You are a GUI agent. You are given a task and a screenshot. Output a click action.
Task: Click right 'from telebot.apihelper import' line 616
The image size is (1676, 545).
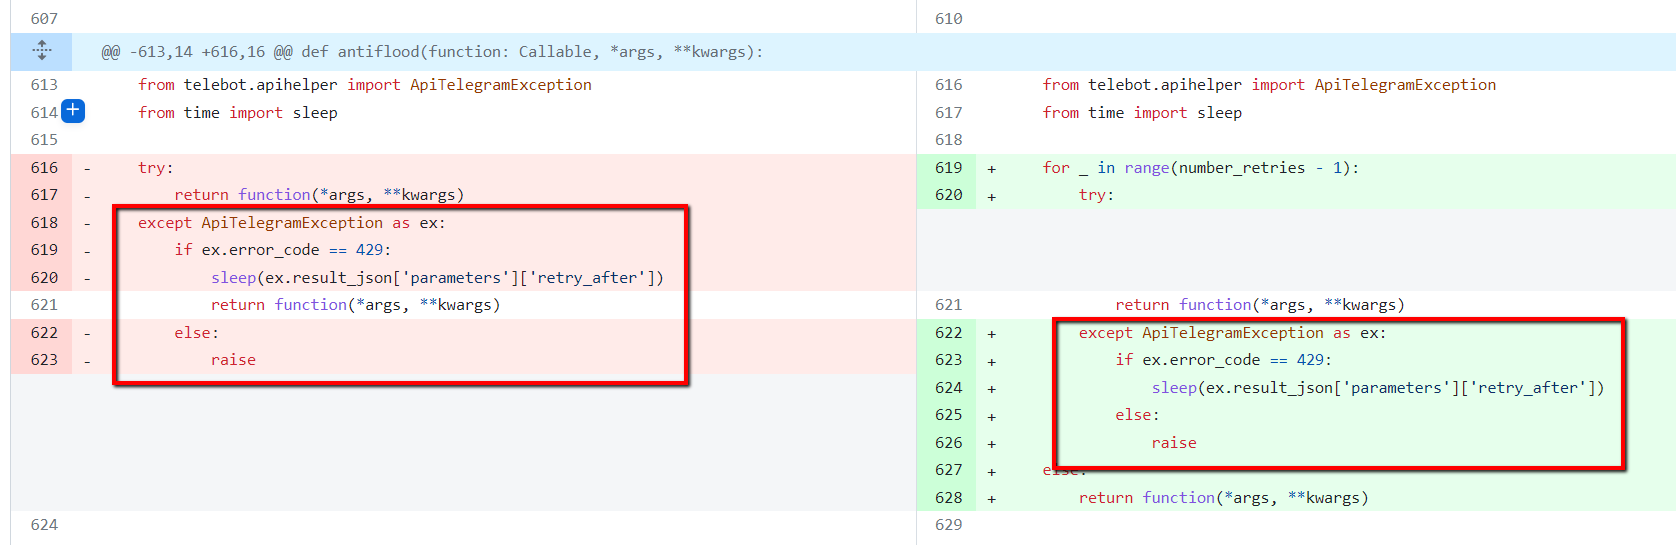click(x=1270, y=85)
